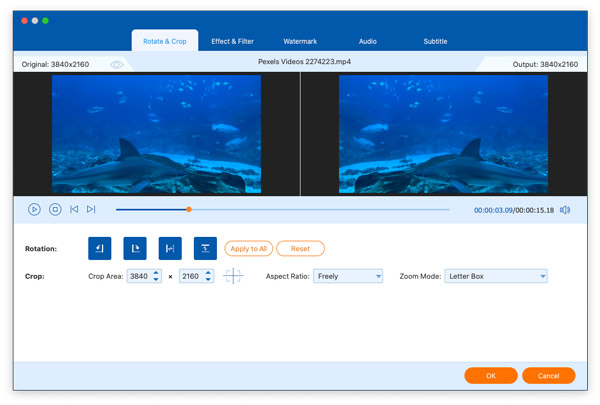This screenshot has width=600, height=405.
Task: Click the crop height input field
Action: point(190,276)
